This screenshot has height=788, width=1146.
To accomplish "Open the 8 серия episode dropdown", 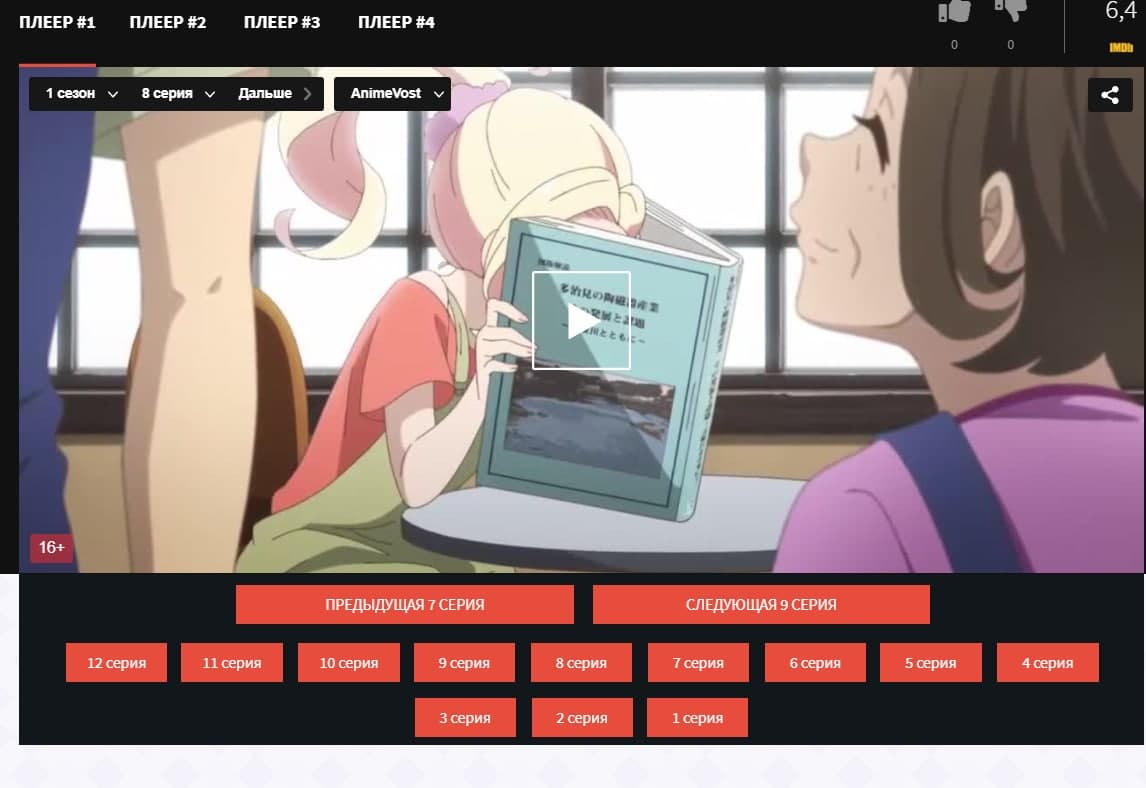I will tap(178, 94).
